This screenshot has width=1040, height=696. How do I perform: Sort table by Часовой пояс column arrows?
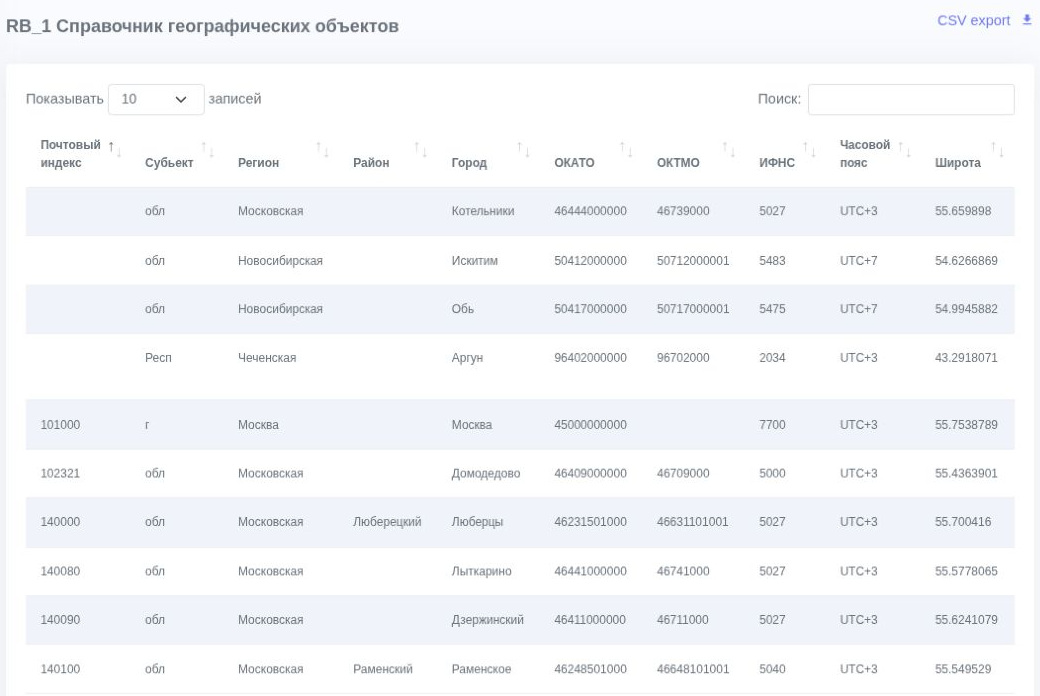point(905,149)
